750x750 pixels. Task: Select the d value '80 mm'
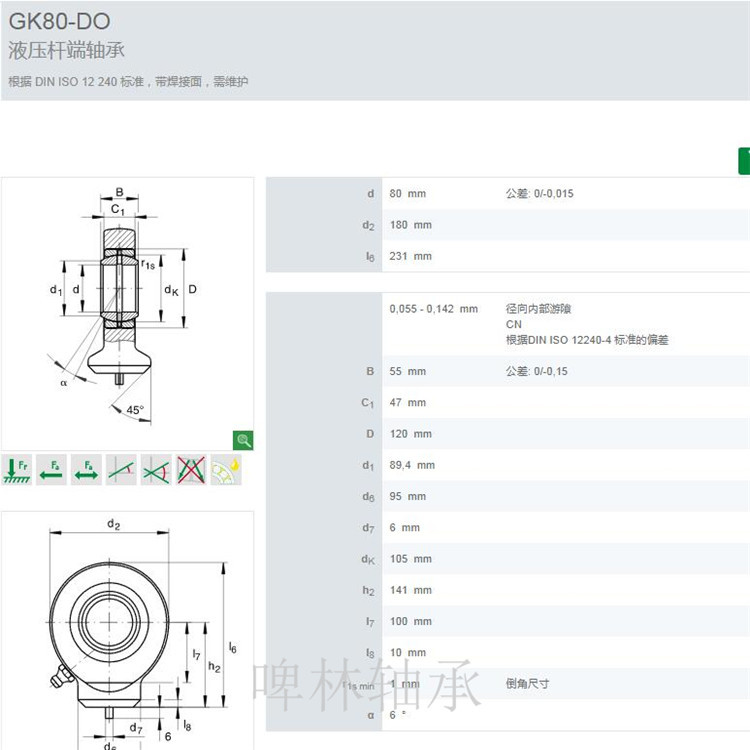coord(408,194)
